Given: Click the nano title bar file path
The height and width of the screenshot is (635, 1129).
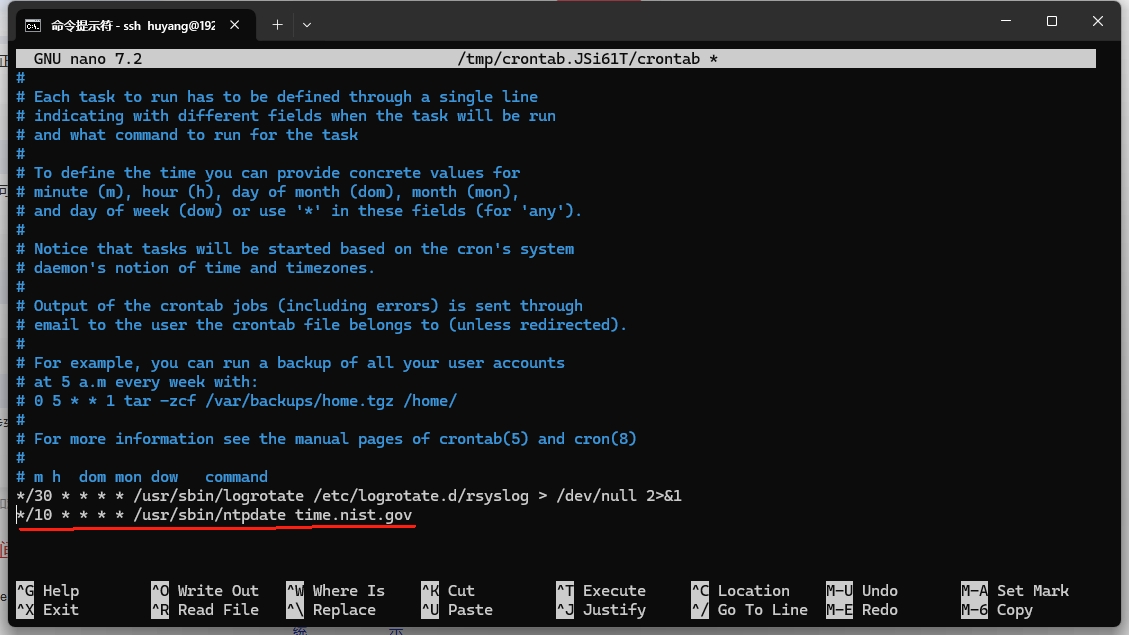Looking at the screenshot, I should tap(587, 59).
